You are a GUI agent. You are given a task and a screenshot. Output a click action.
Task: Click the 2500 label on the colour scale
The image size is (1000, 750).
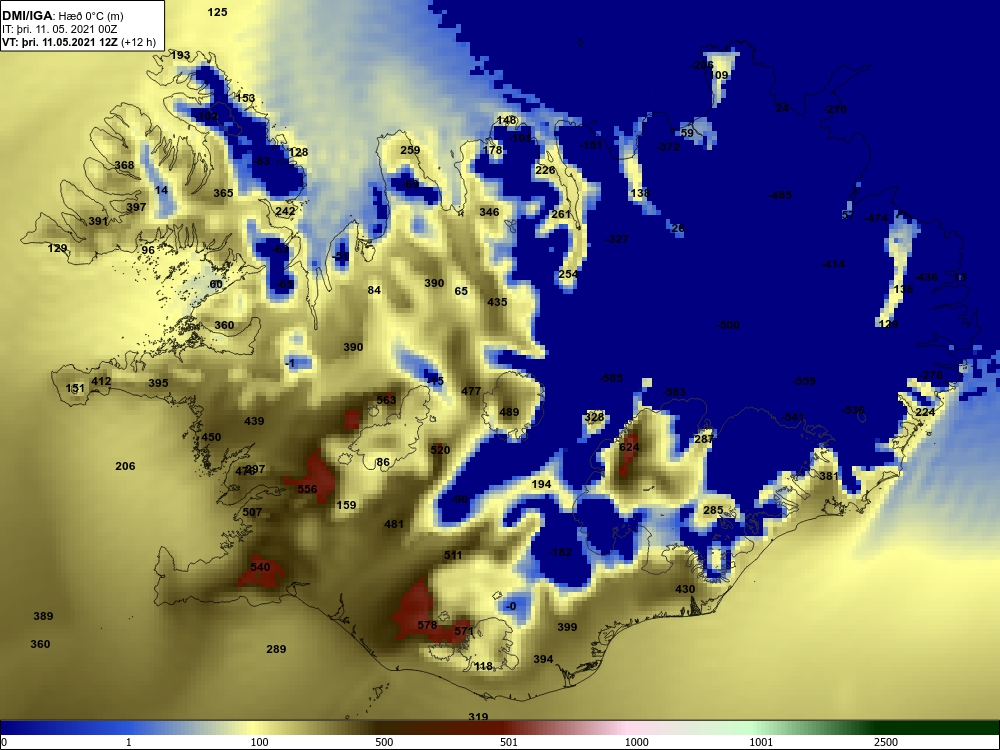pyautogui.click(x=886, y=742)
